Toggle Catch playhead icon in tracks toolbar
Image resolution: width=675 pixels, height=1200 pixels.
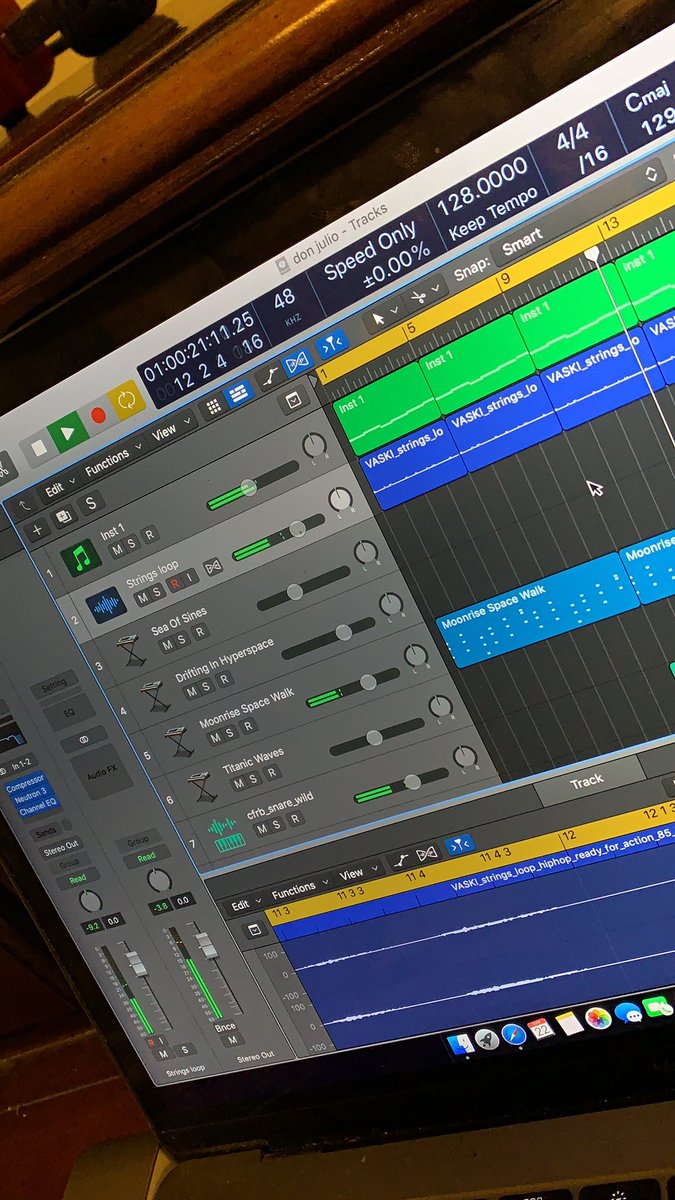click(331, 346)
